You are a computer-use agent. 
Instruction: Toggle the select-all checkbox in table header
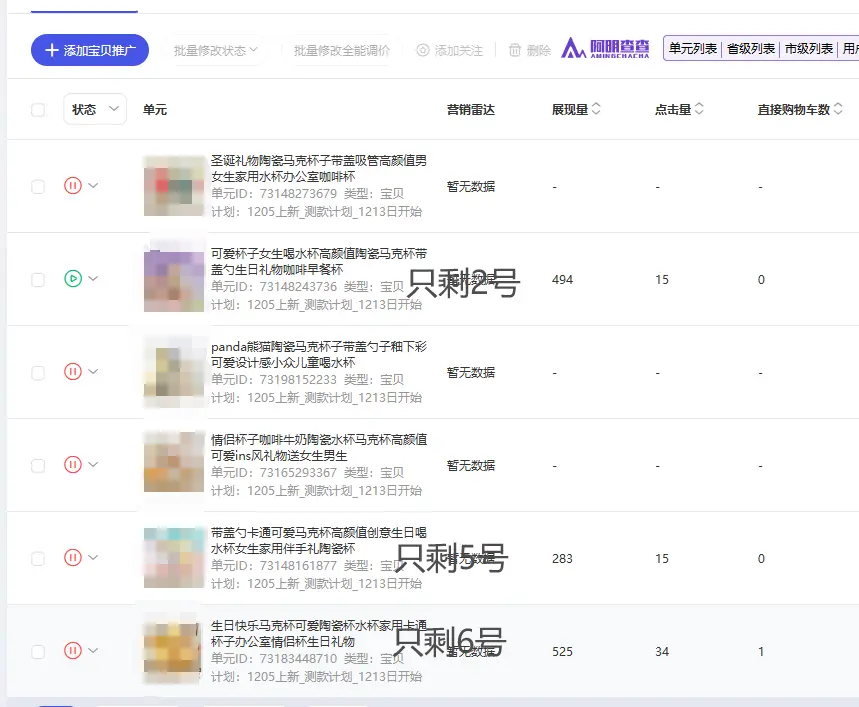pyautogui.click(x=36, y=111)
